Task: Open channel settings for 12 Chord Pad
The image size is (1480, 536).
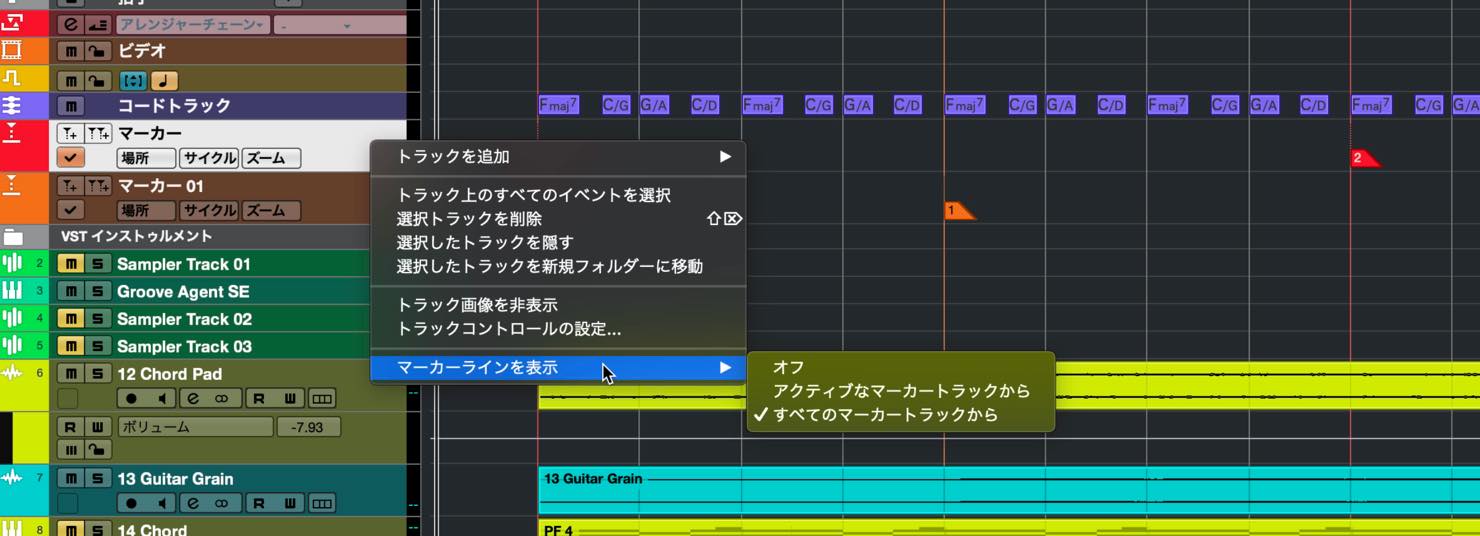Action: coord(192,398)
